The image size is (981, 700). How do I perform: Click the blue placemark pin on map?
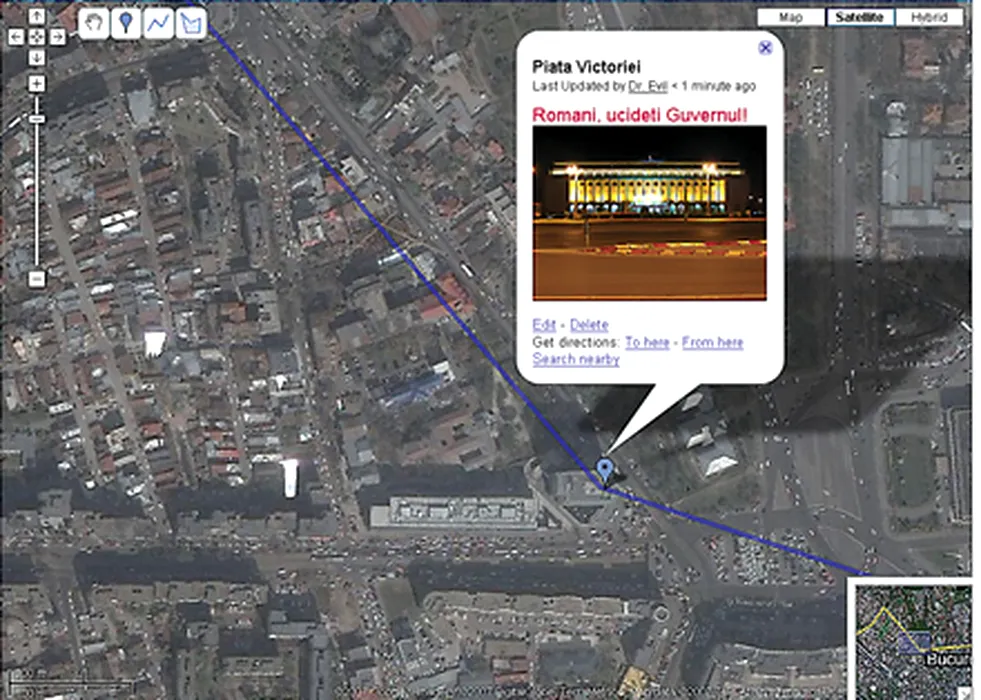(x=604, y=472)
